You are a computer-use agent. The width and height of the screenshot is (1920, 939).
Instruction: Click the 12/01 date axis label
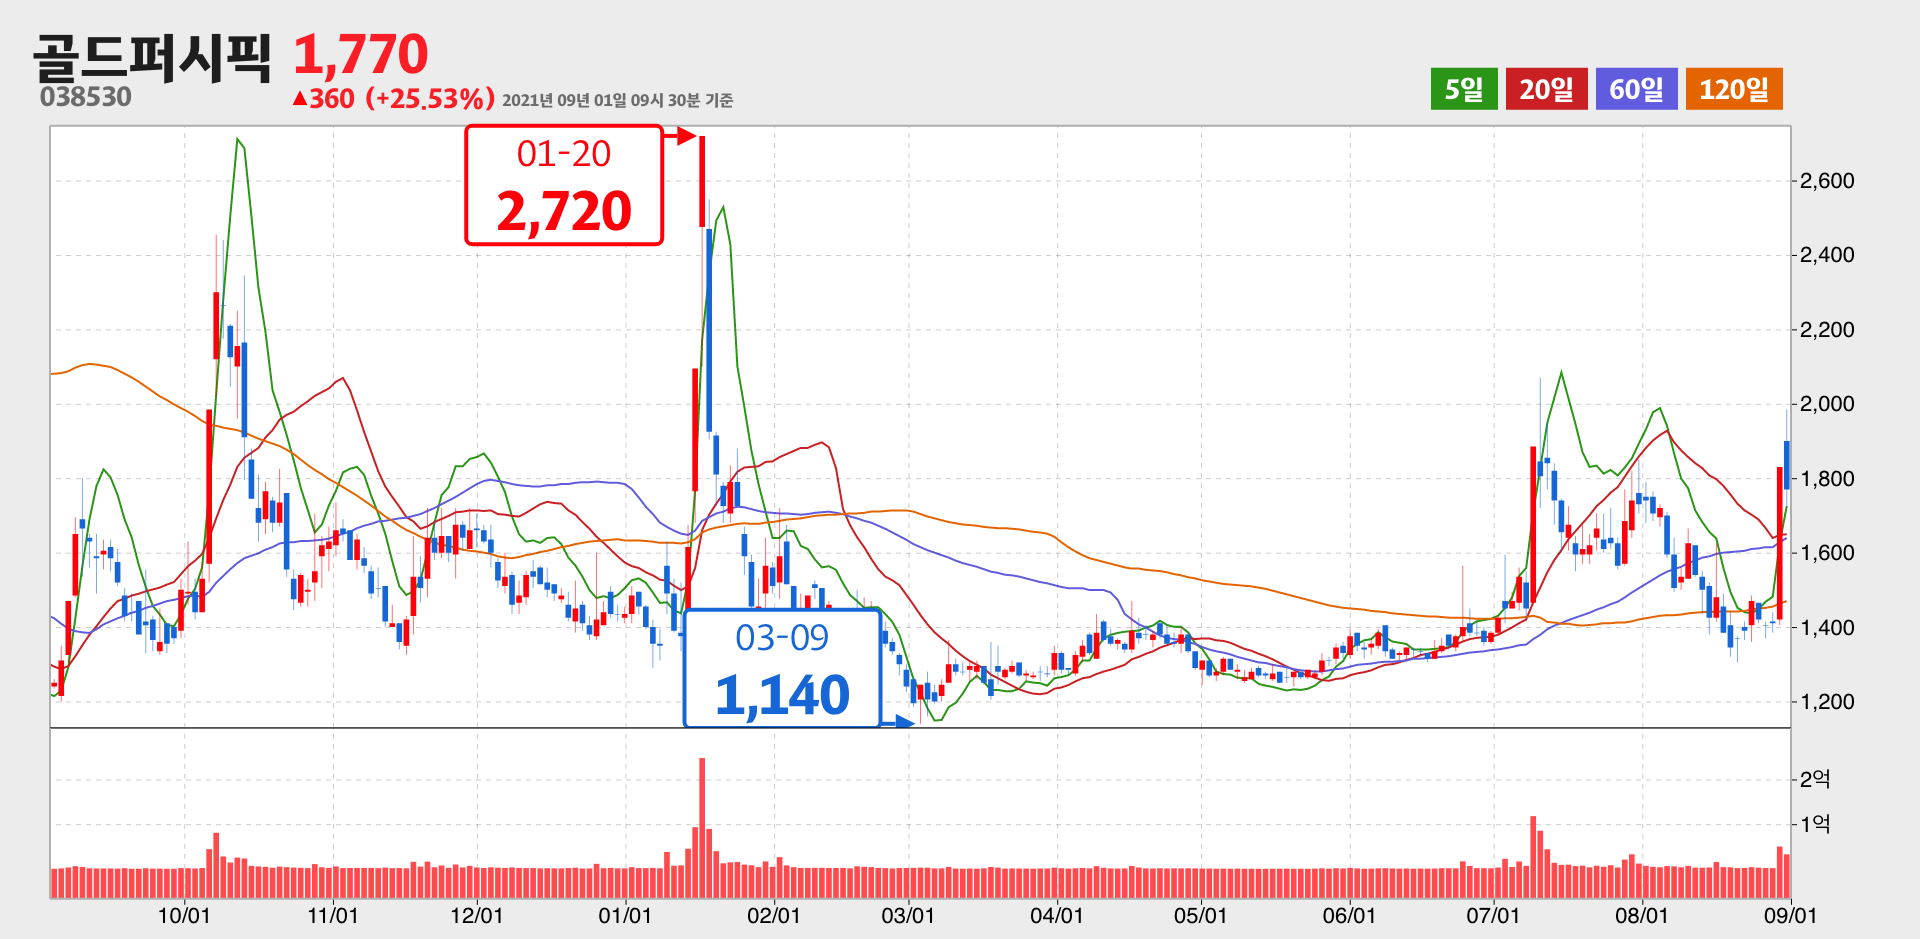pos(476,916)
